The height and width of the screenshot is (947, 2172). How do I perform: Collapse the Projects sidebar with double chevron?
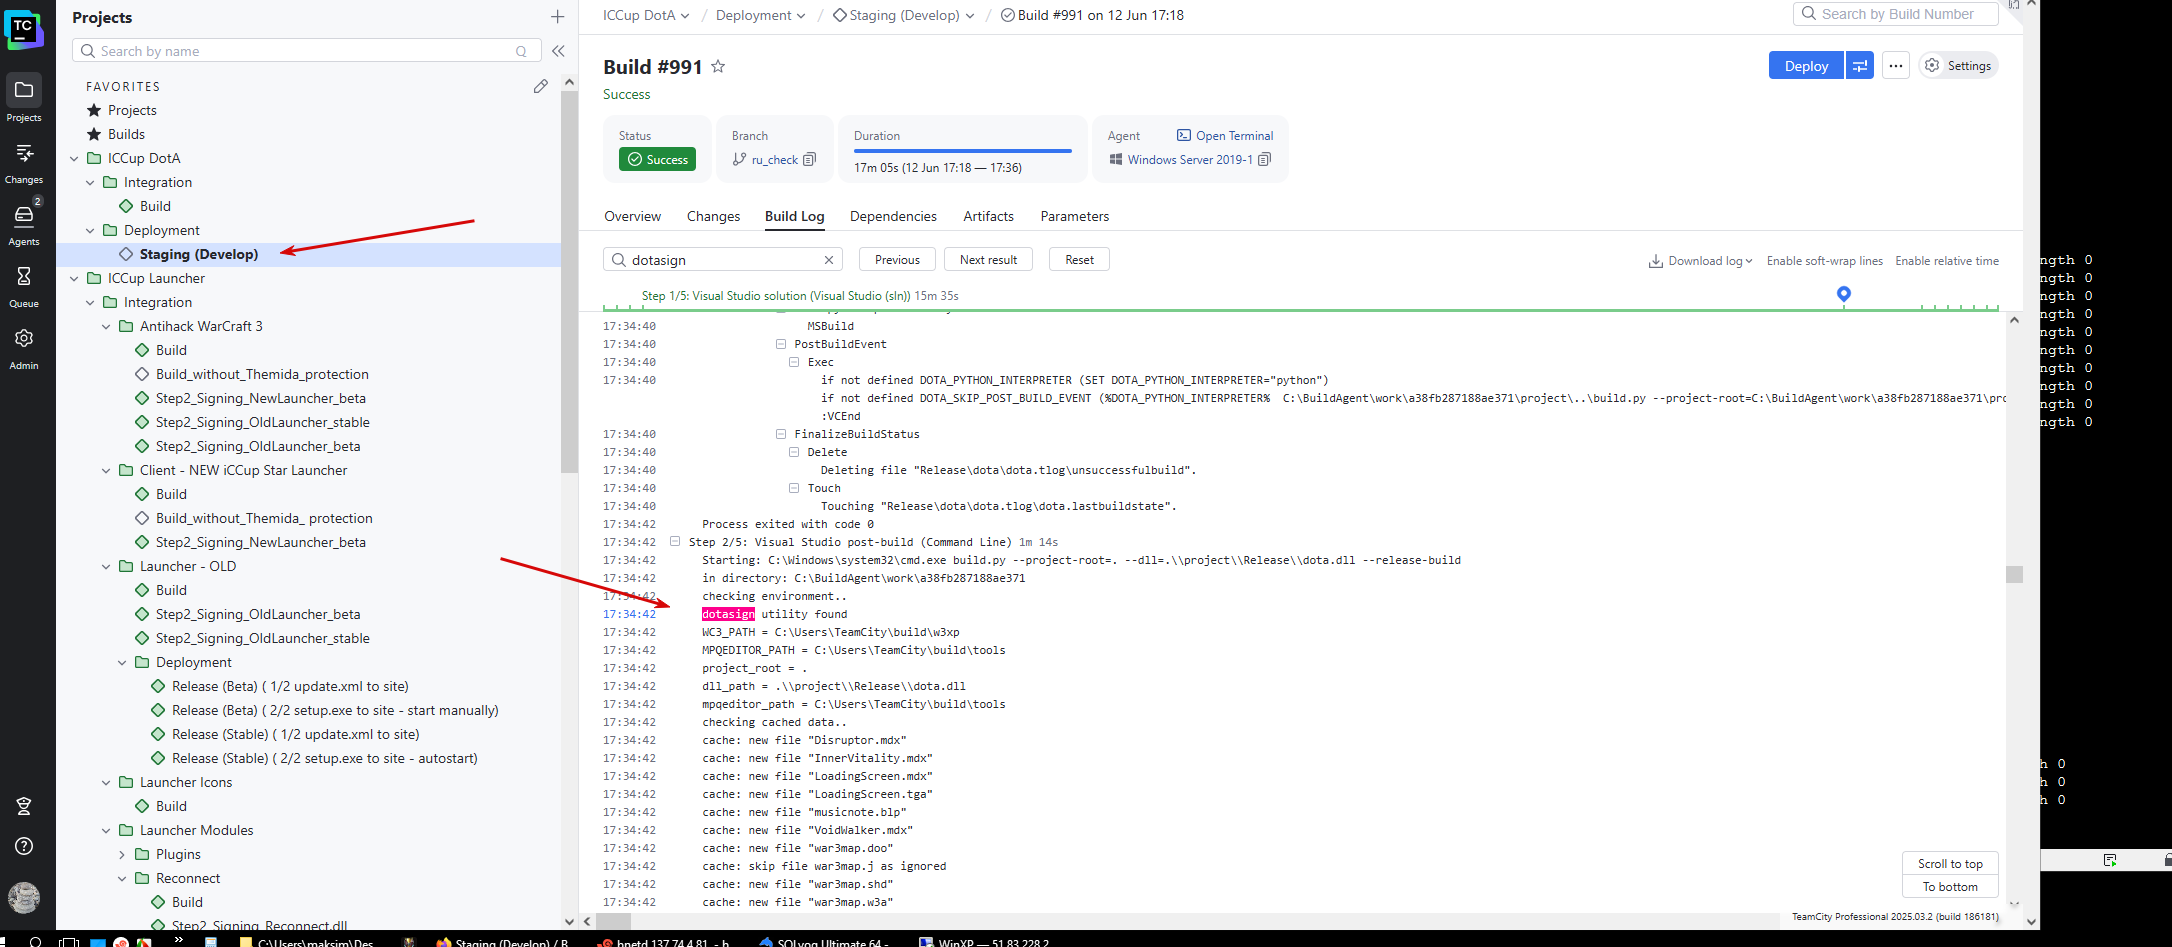(x=558, y=51)
